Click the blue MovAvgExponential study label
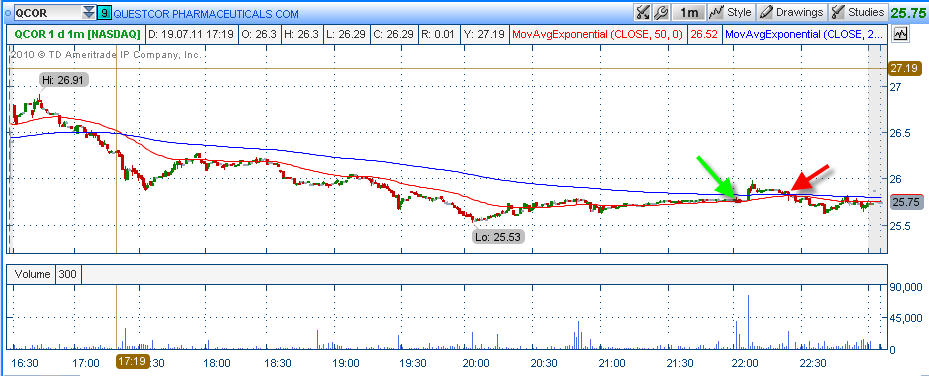 pos(805,34)
